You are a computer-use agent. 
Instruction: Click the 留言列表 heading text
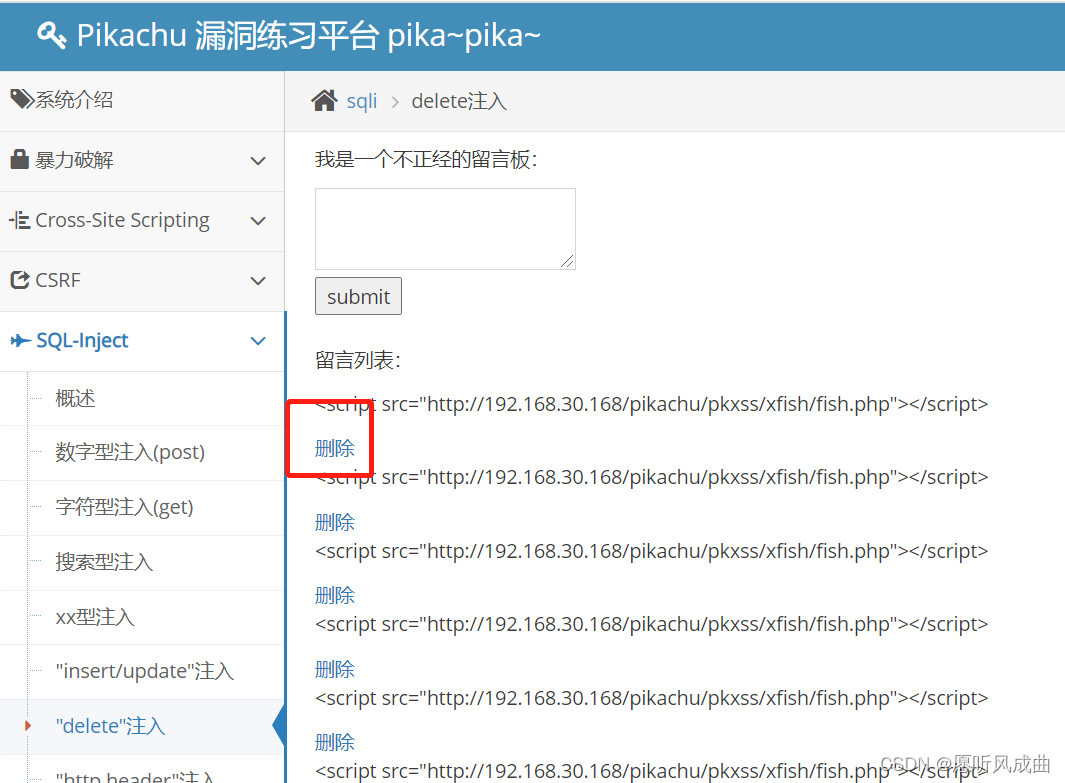(358, 360)
